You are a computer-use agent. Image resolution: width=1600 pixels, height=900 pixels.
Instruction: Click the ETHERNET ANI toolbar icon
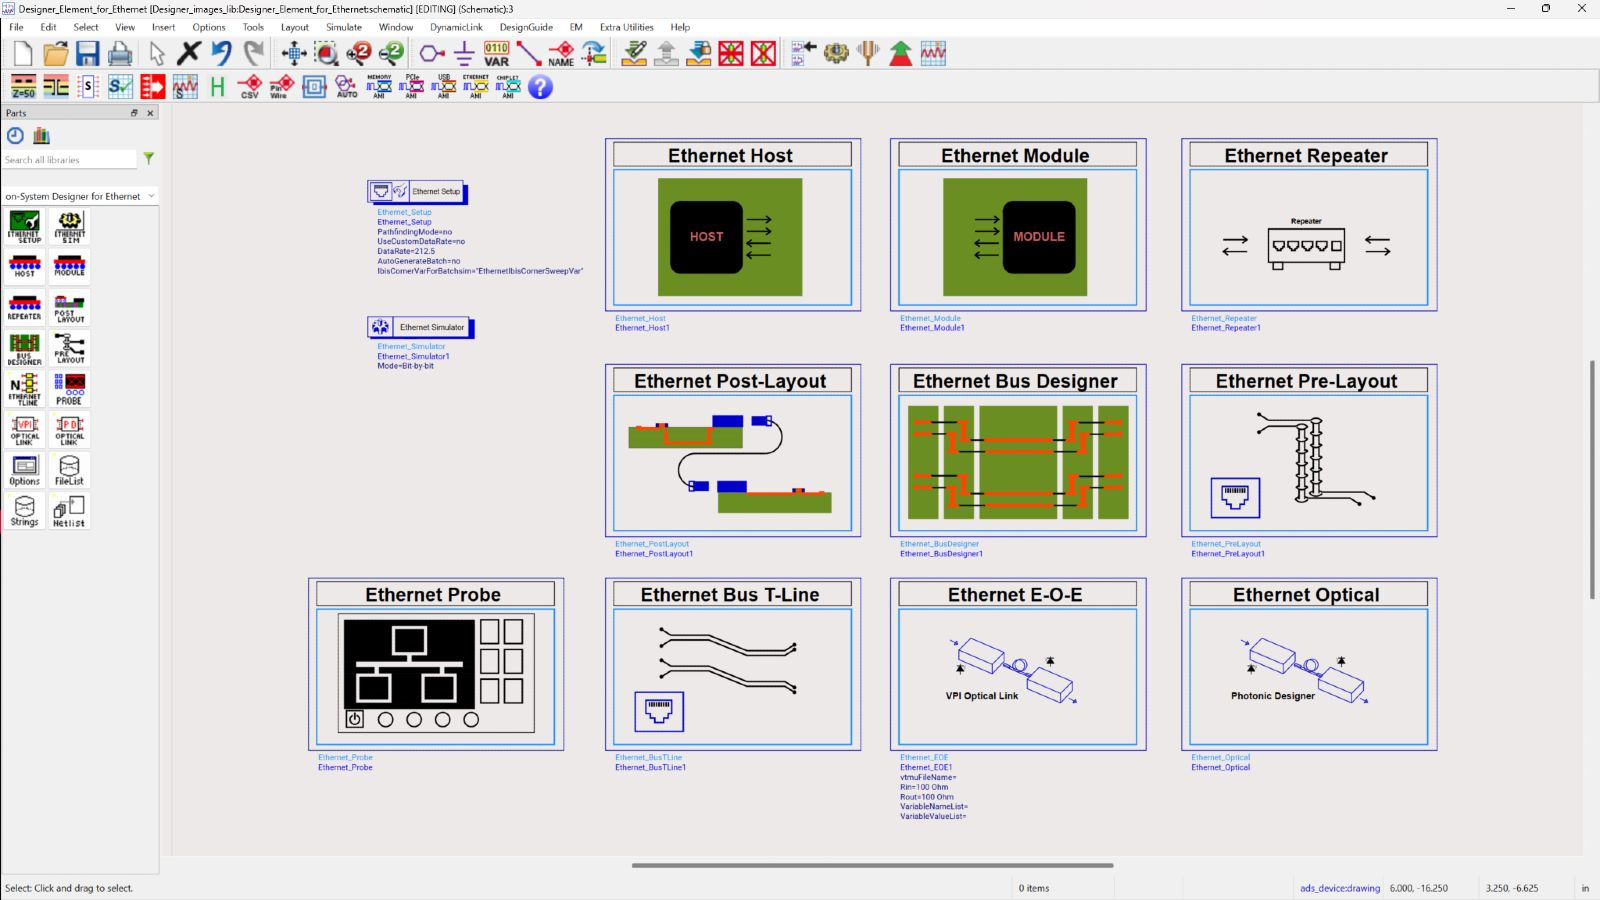476,87
